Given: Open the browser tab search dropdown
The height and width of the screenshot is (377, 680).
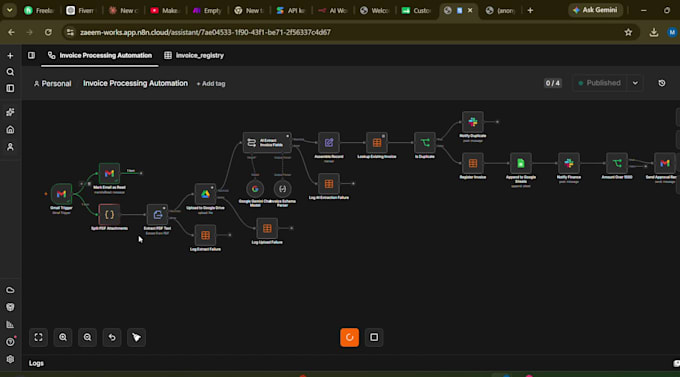Looking at the screenshot, I should (9, 10).
